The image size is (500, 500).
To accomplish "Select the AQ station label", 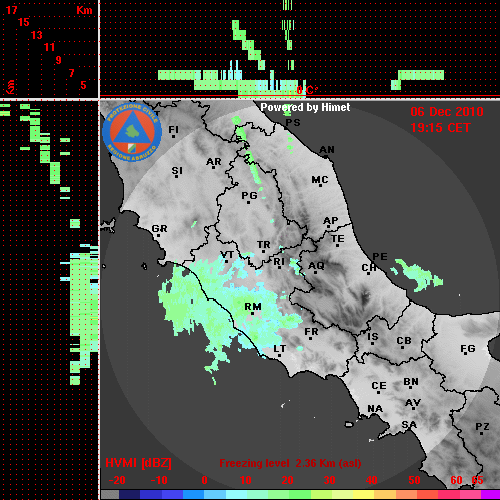I will [x=316, y=266].
